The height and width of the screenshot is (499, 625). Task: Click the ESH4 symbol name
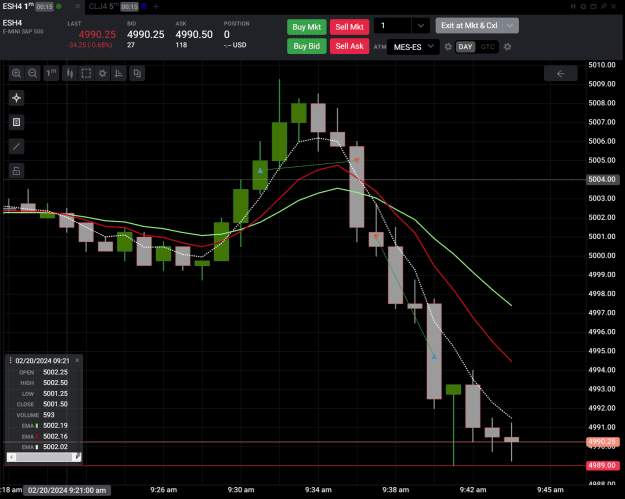(x=12, y=23)
